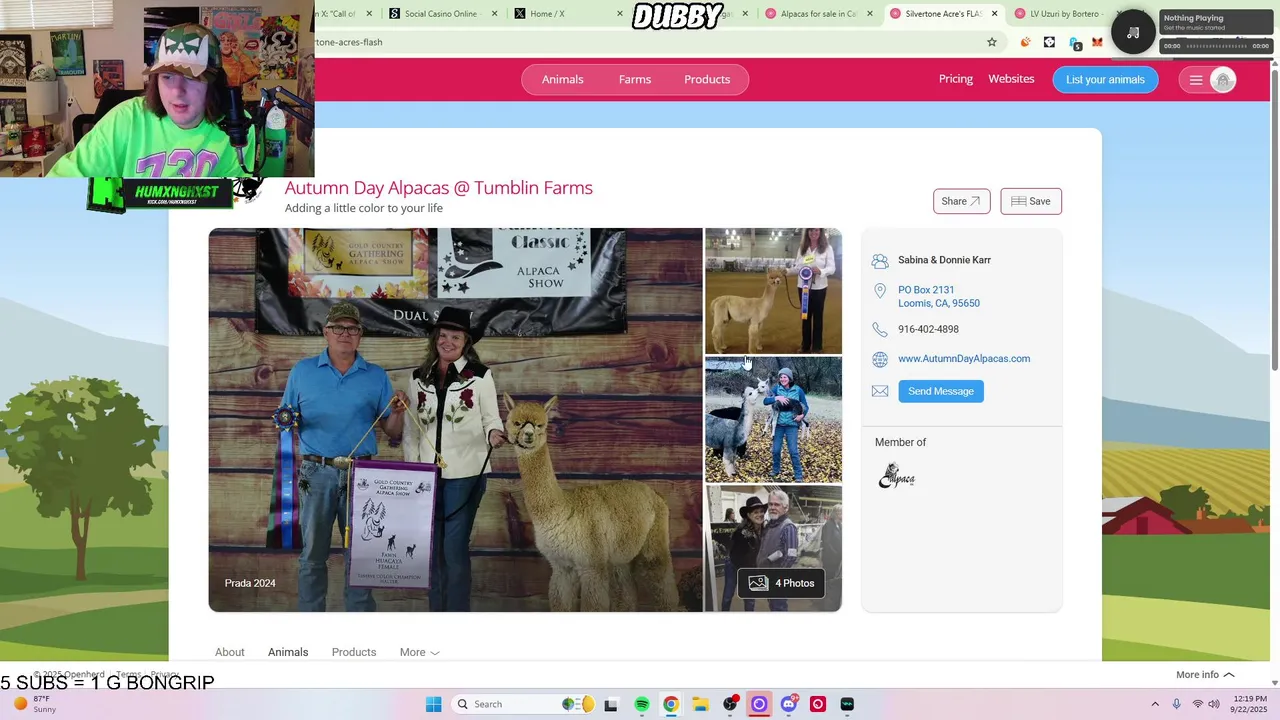Expand the More tab dropdown
The width and height of the screenshot is (1280, 720).
coord(419,652)
